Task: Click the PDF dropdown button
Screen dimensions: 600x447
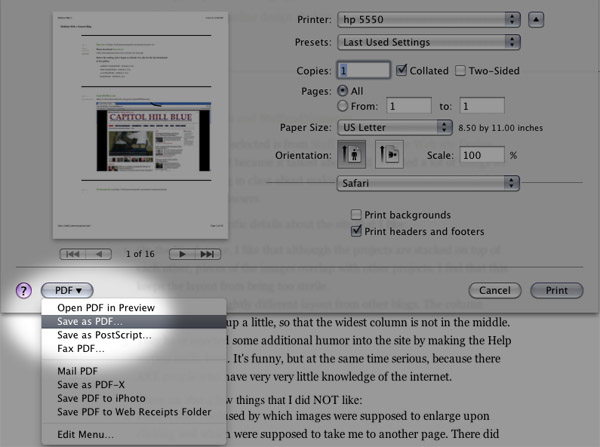Action: click(x=67, y=290)
